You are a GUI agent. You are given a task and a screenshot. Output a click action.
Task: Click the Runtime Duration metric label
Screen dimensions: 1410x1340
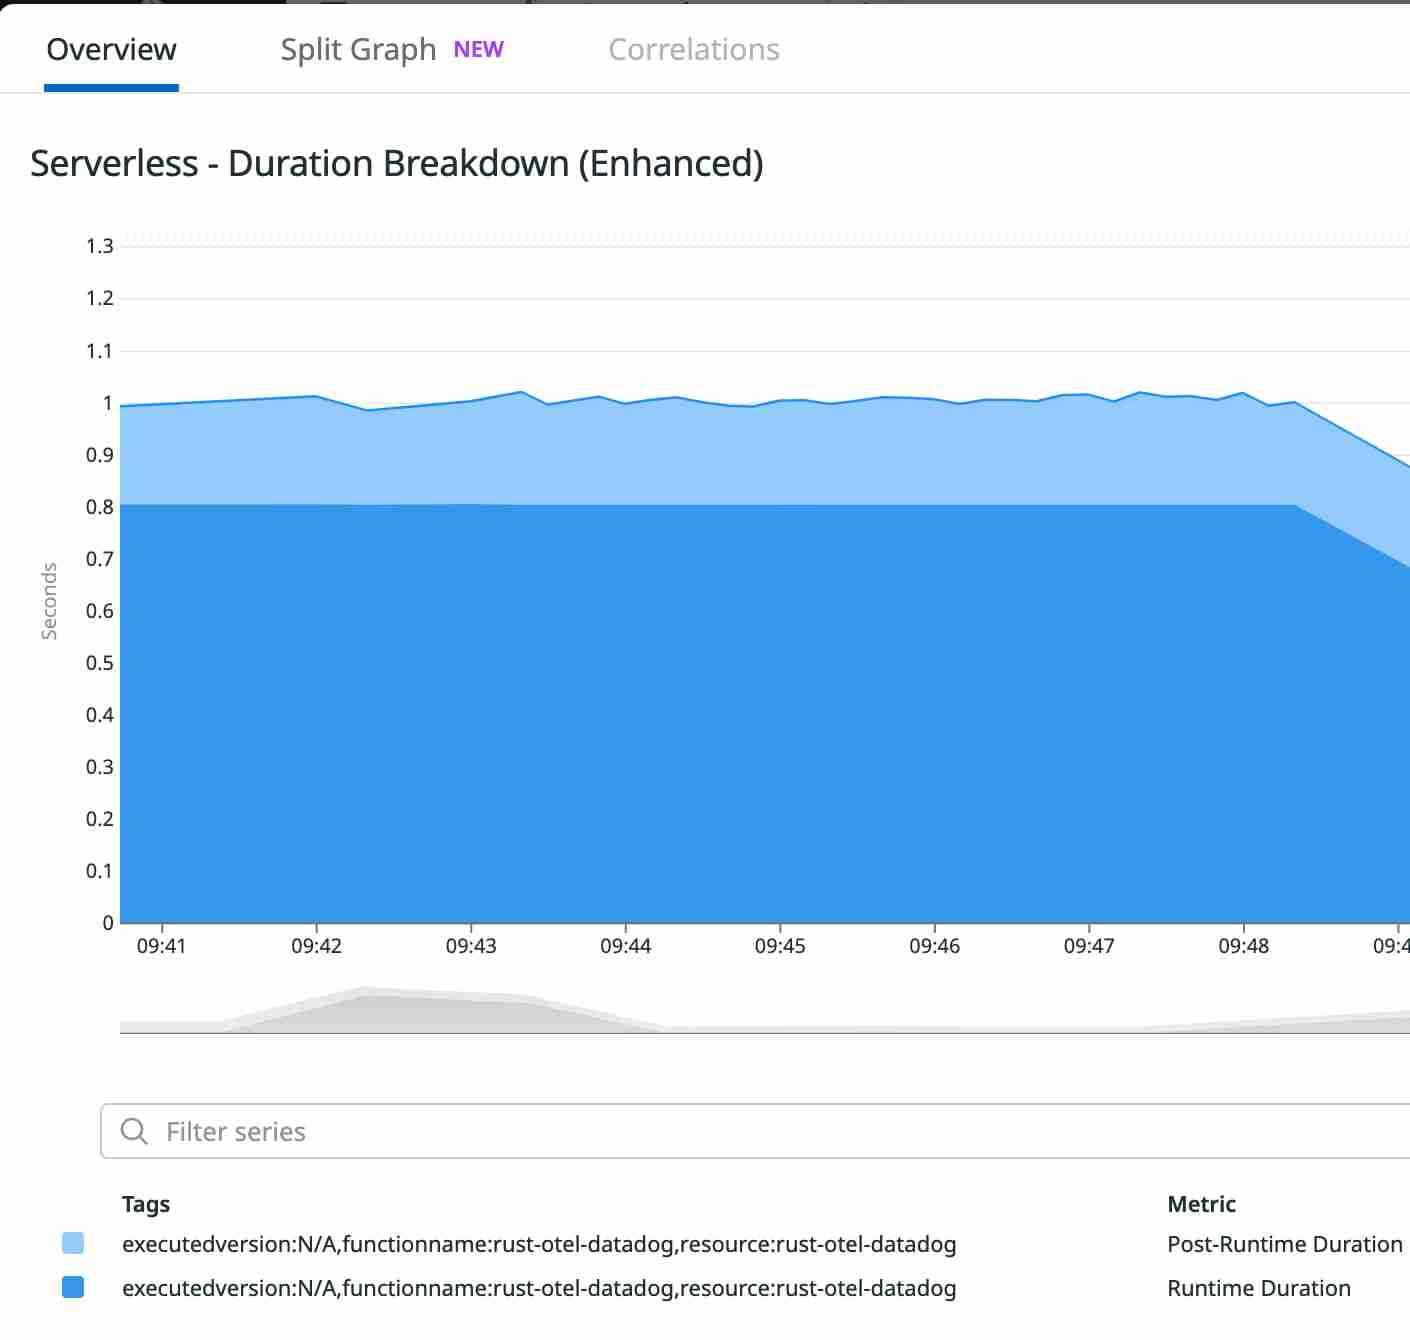[x=1259, y=1288]
